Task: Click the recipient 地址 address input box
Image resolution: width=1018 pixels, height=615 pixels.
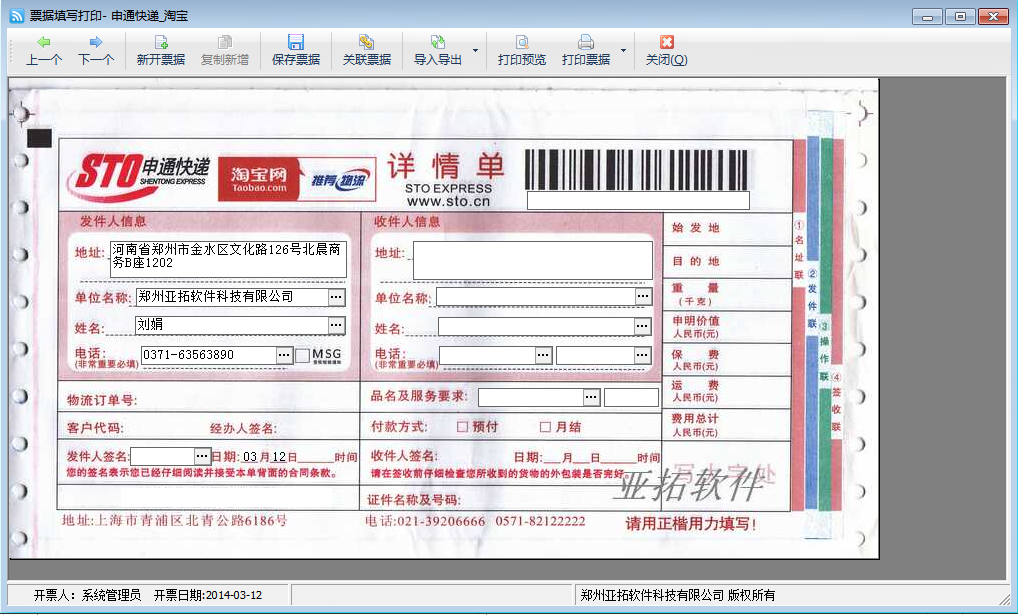Action: [x=532, y=260]
